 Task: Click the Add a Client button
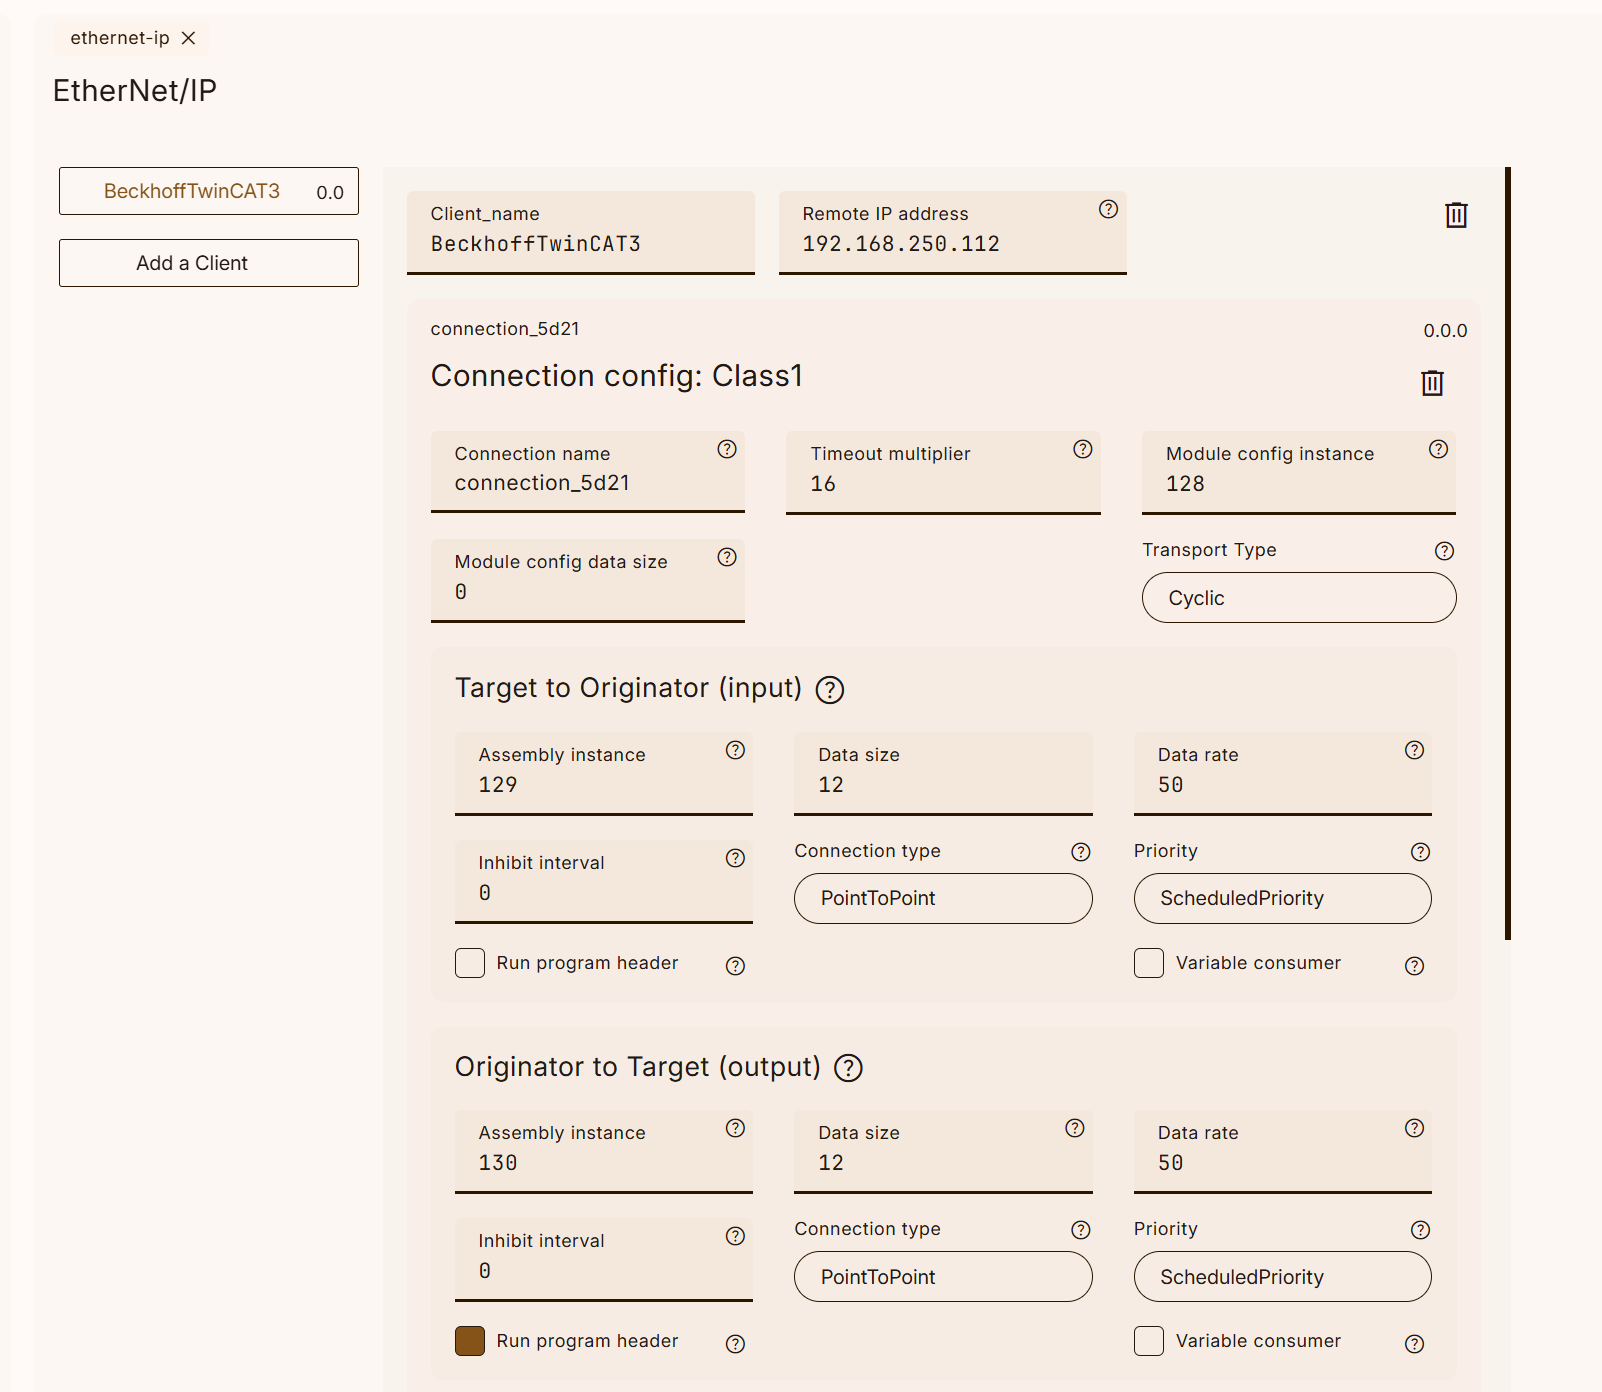(208, 263)
